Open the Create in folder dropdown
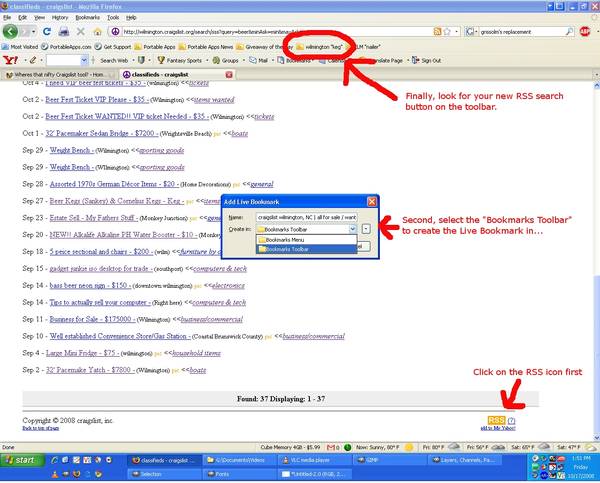This screenshot has height=483, width=600. [x=352, y=229]
